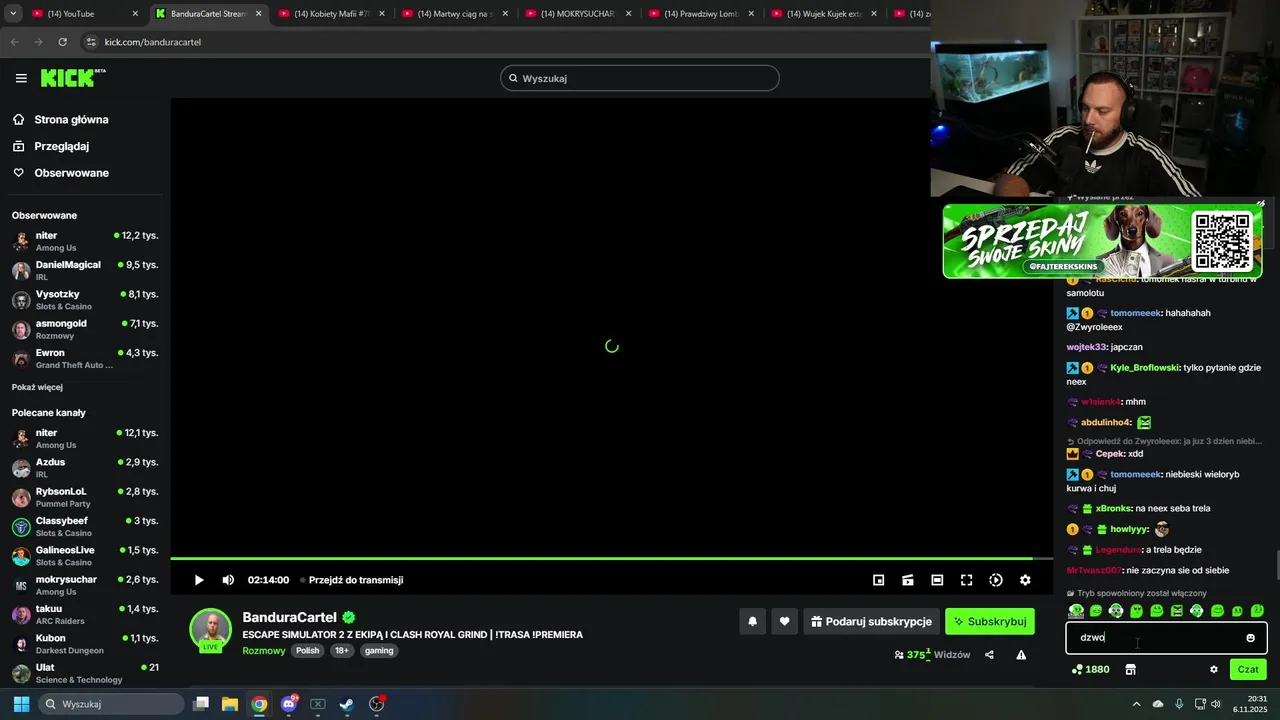Screen dimensions: 1280x720
Task: Open Steam from the taskbar
Action: click(347, 704)
